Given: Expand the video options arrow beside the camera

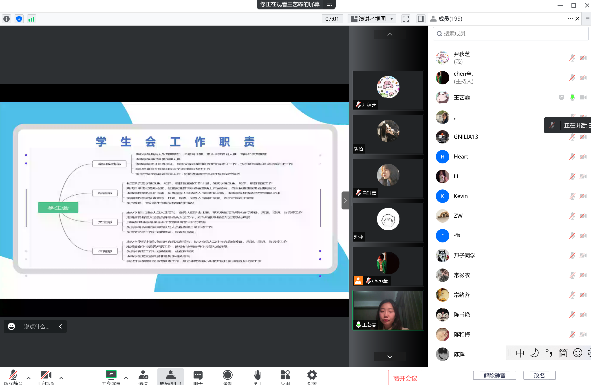Looking at the screenshot, I should pyautogui.click(x=61, y=377).
